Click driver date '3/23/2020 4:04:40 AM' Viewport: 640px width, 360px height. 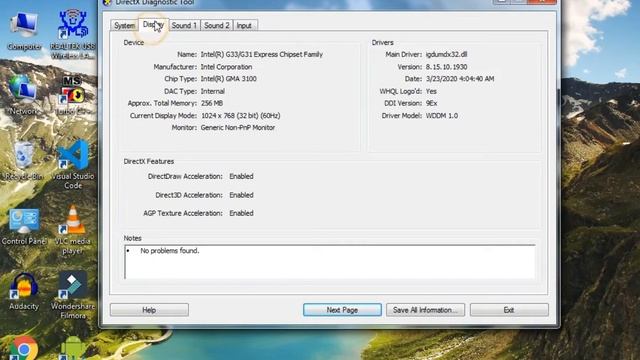click(x=460, y=79)
